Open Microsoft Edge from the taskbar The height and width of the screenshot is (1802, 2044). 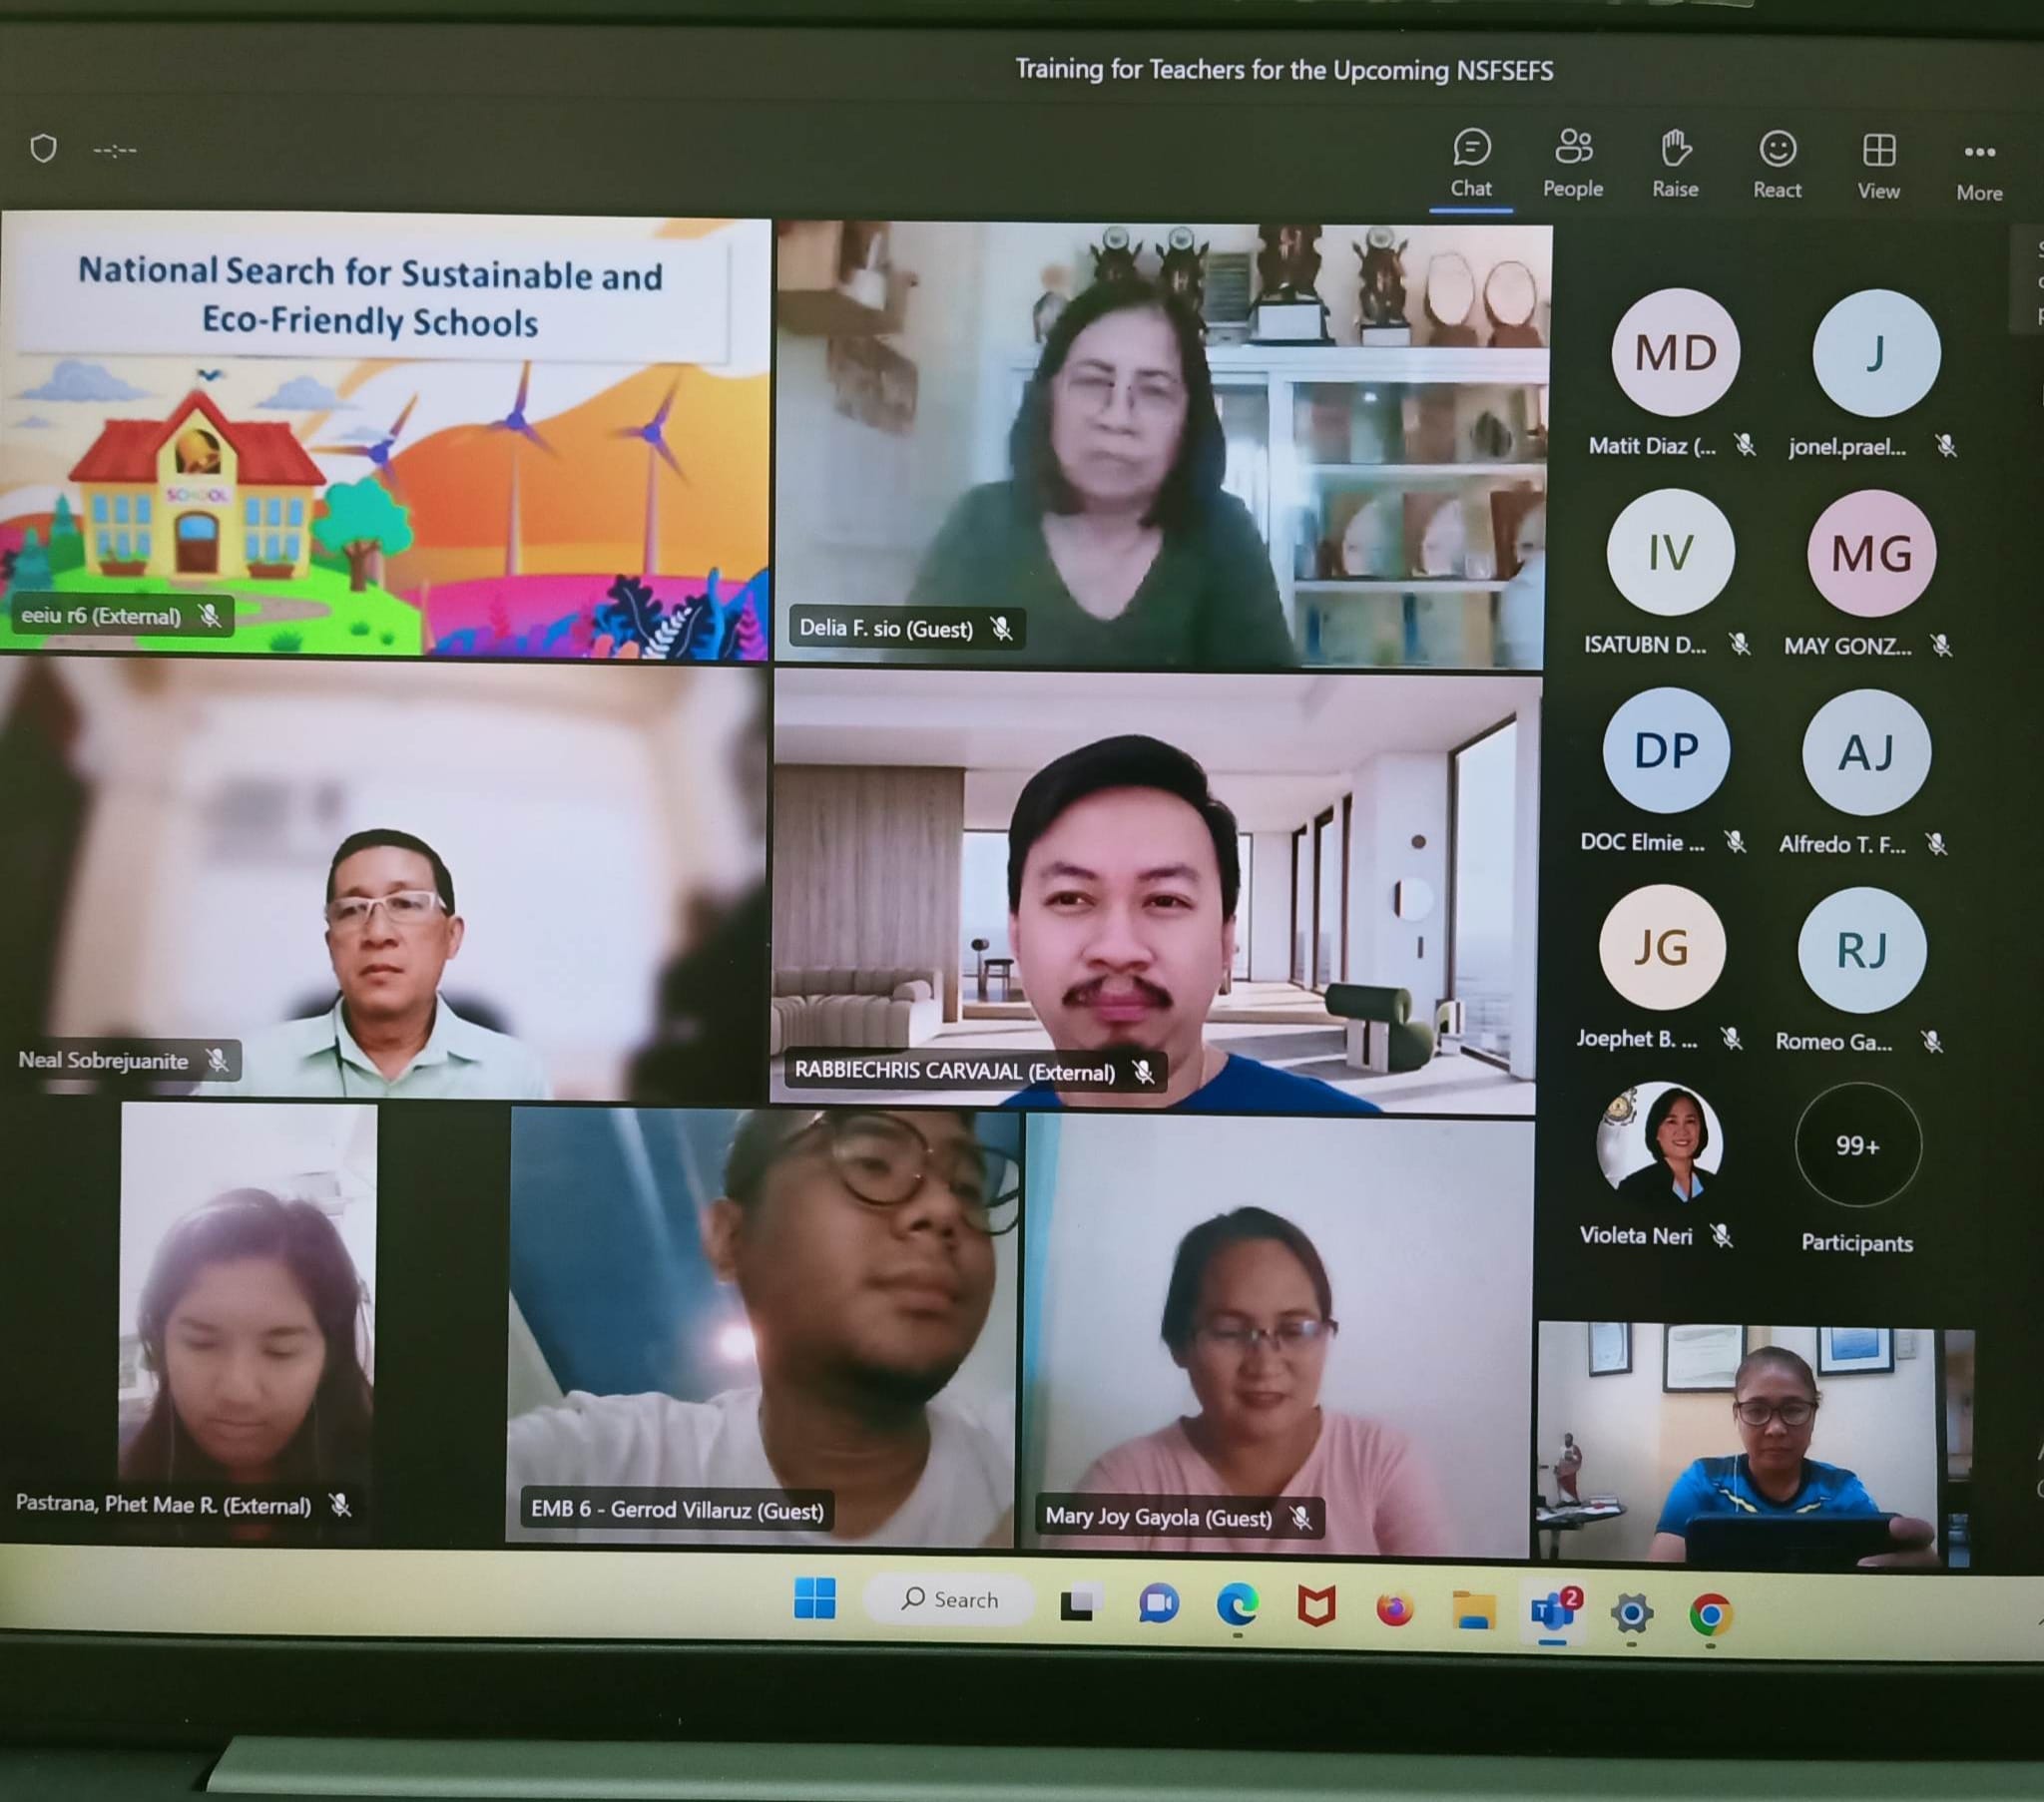(x=1237, y=1605)
